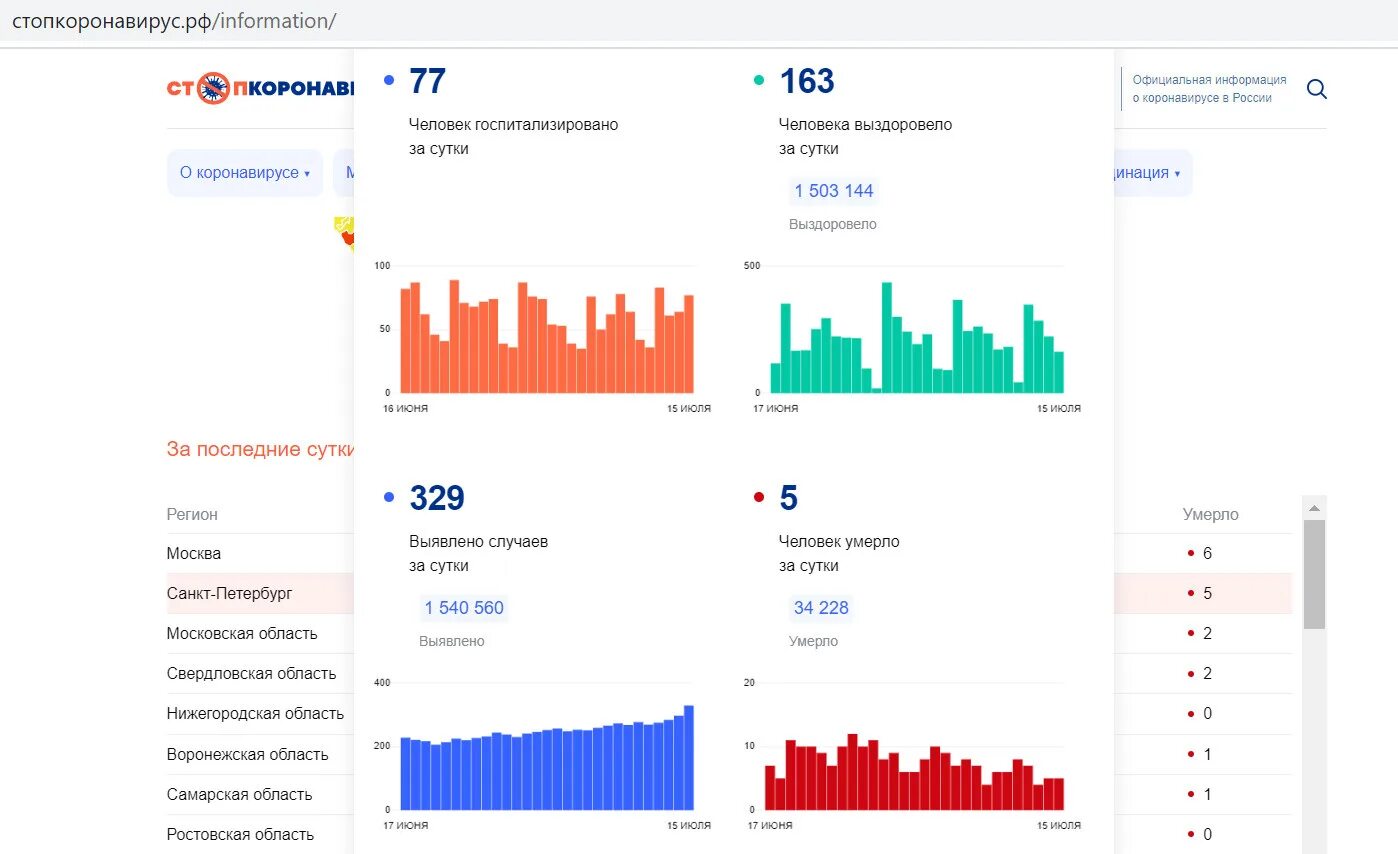
Task: Click Человека выздоровело за сутки label
Action: tap(865, 137)
